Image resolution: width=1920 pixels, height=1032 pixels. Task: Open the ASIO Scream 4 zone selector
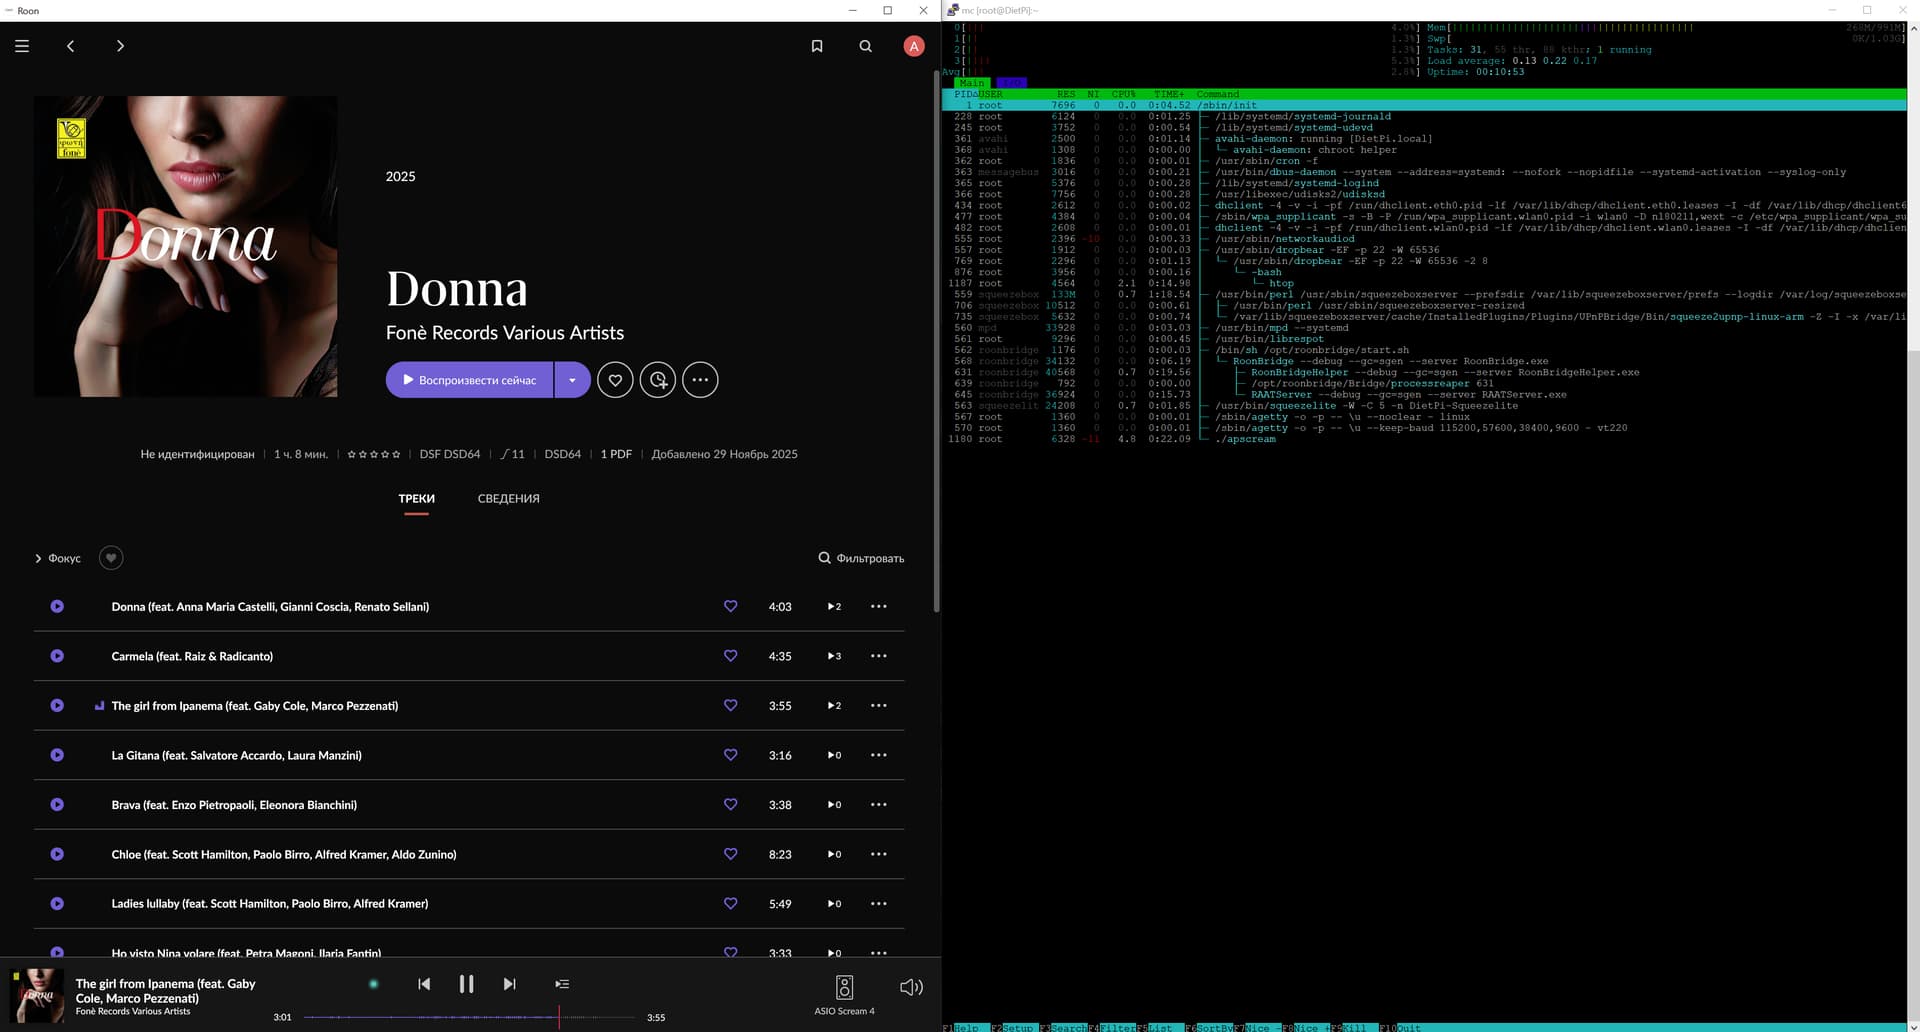pyautogui.click(x=844, y=994)
